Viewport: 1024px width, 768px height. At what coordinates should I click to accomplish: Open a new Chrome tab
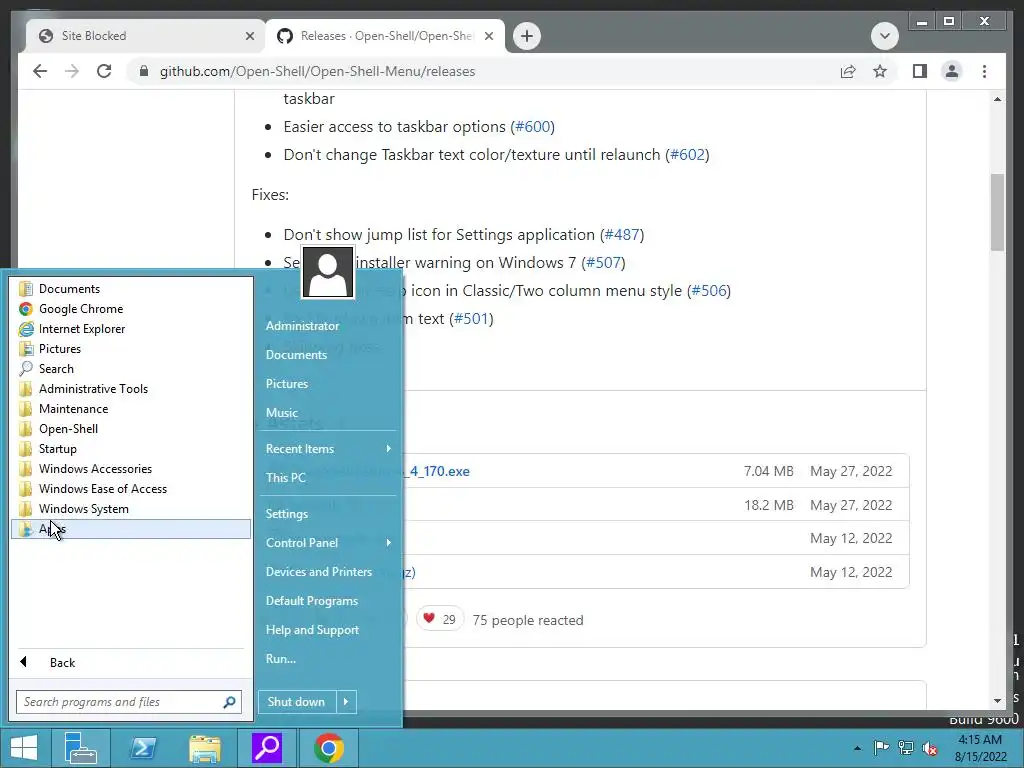(x=527, y=36)
